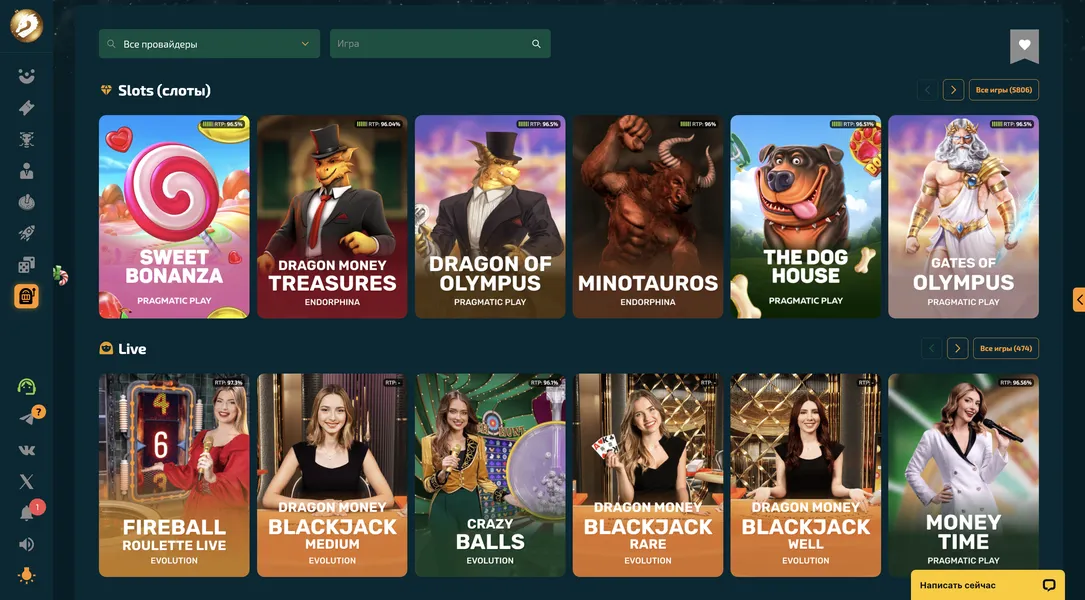Image resolution: width=1085 pixels, height=600 pixels.
Task: Open the VK social link icon
Action: click(x=26, y=451)
